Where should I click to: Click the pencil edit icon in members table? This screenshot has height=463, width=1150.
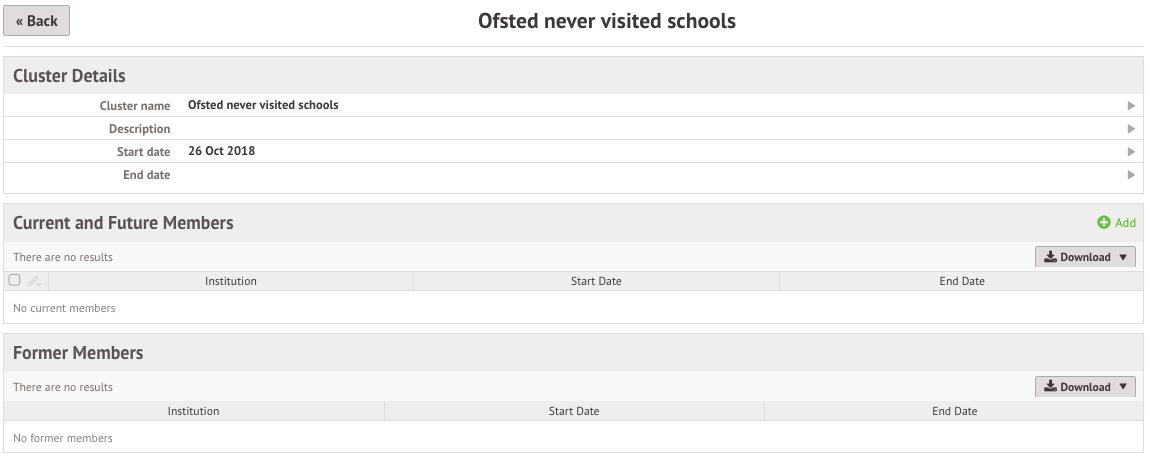34,281
